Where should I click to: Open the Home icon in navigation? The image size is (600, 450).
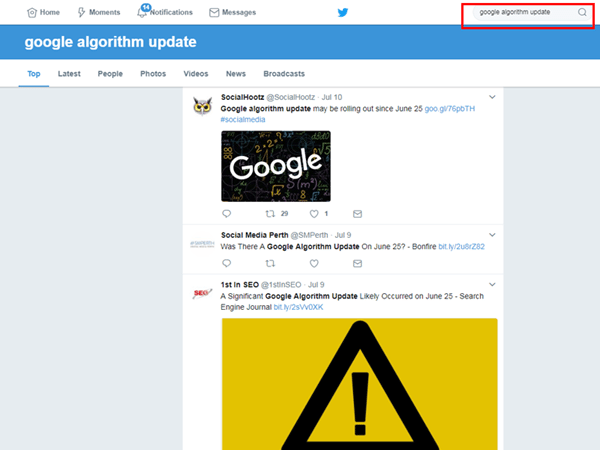32,13
